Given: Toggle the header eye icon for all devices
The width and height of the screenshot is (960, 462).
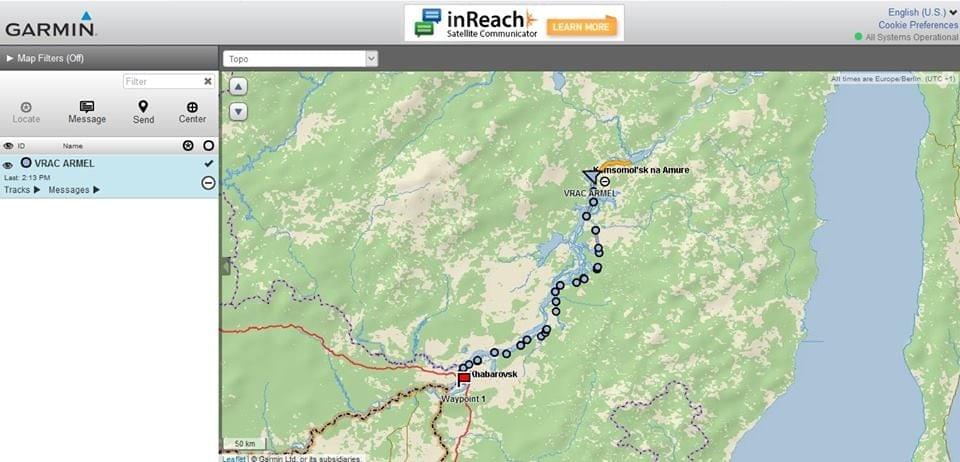Looking at the screenshot, I should 8,146.
